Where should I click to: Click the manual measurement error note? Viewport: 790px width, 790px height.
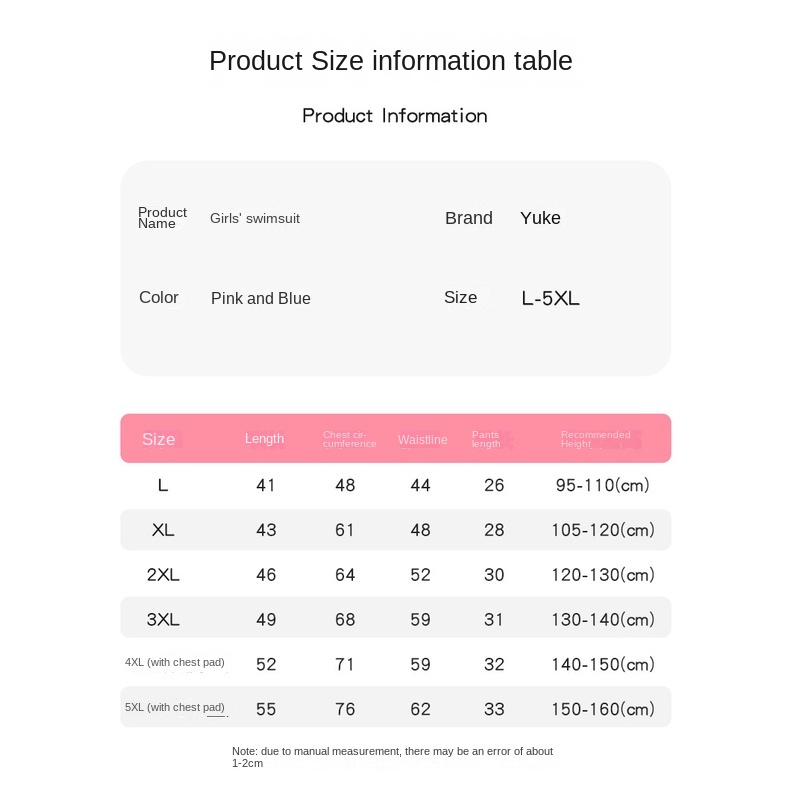[x=392, y=757]
